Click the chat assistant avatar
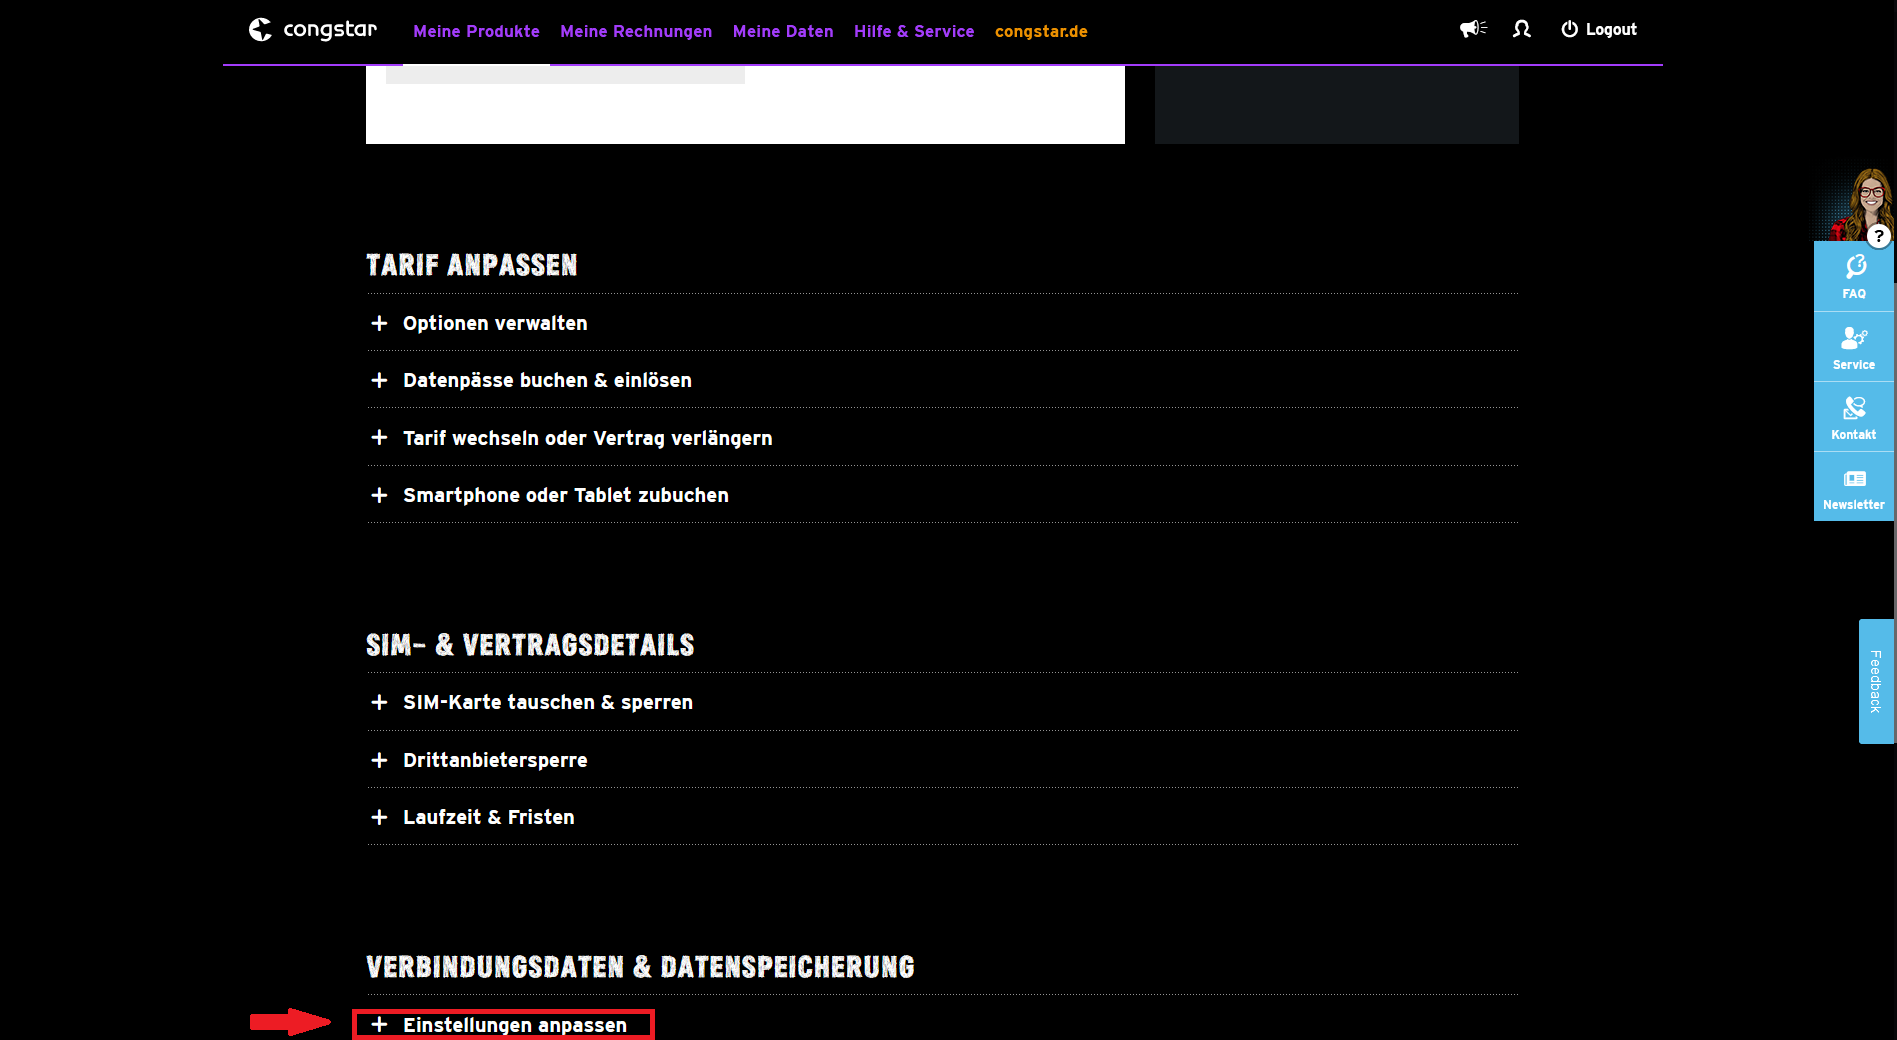The height and width of the screenshot is (1040, 1897). [1866, 204]
